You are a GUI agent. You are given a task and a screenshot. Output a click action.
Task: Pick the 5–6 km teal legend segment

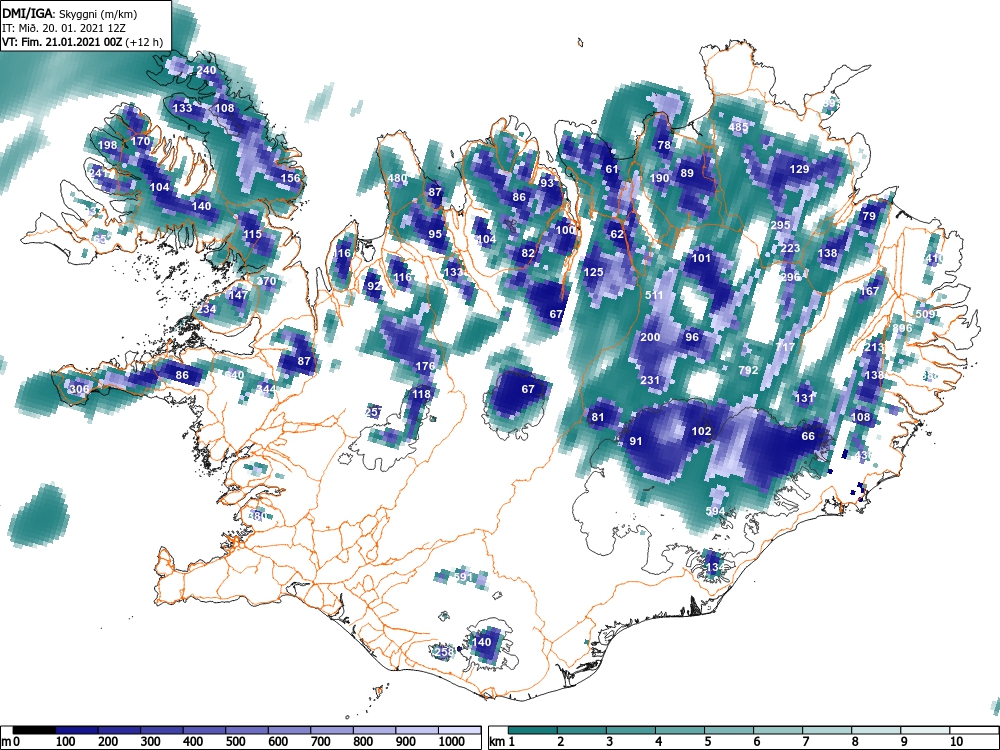[730, 730]
